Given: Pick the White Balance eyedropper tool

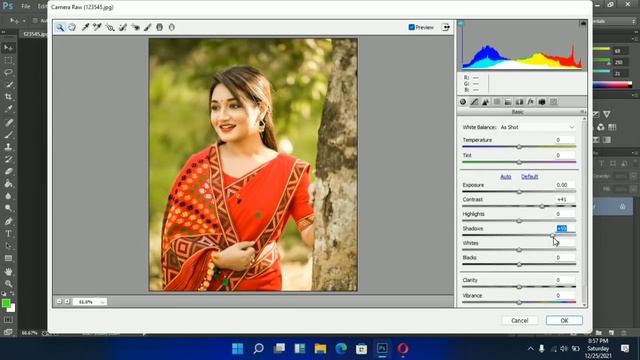Looking at the screenshot, I should 85,27.
